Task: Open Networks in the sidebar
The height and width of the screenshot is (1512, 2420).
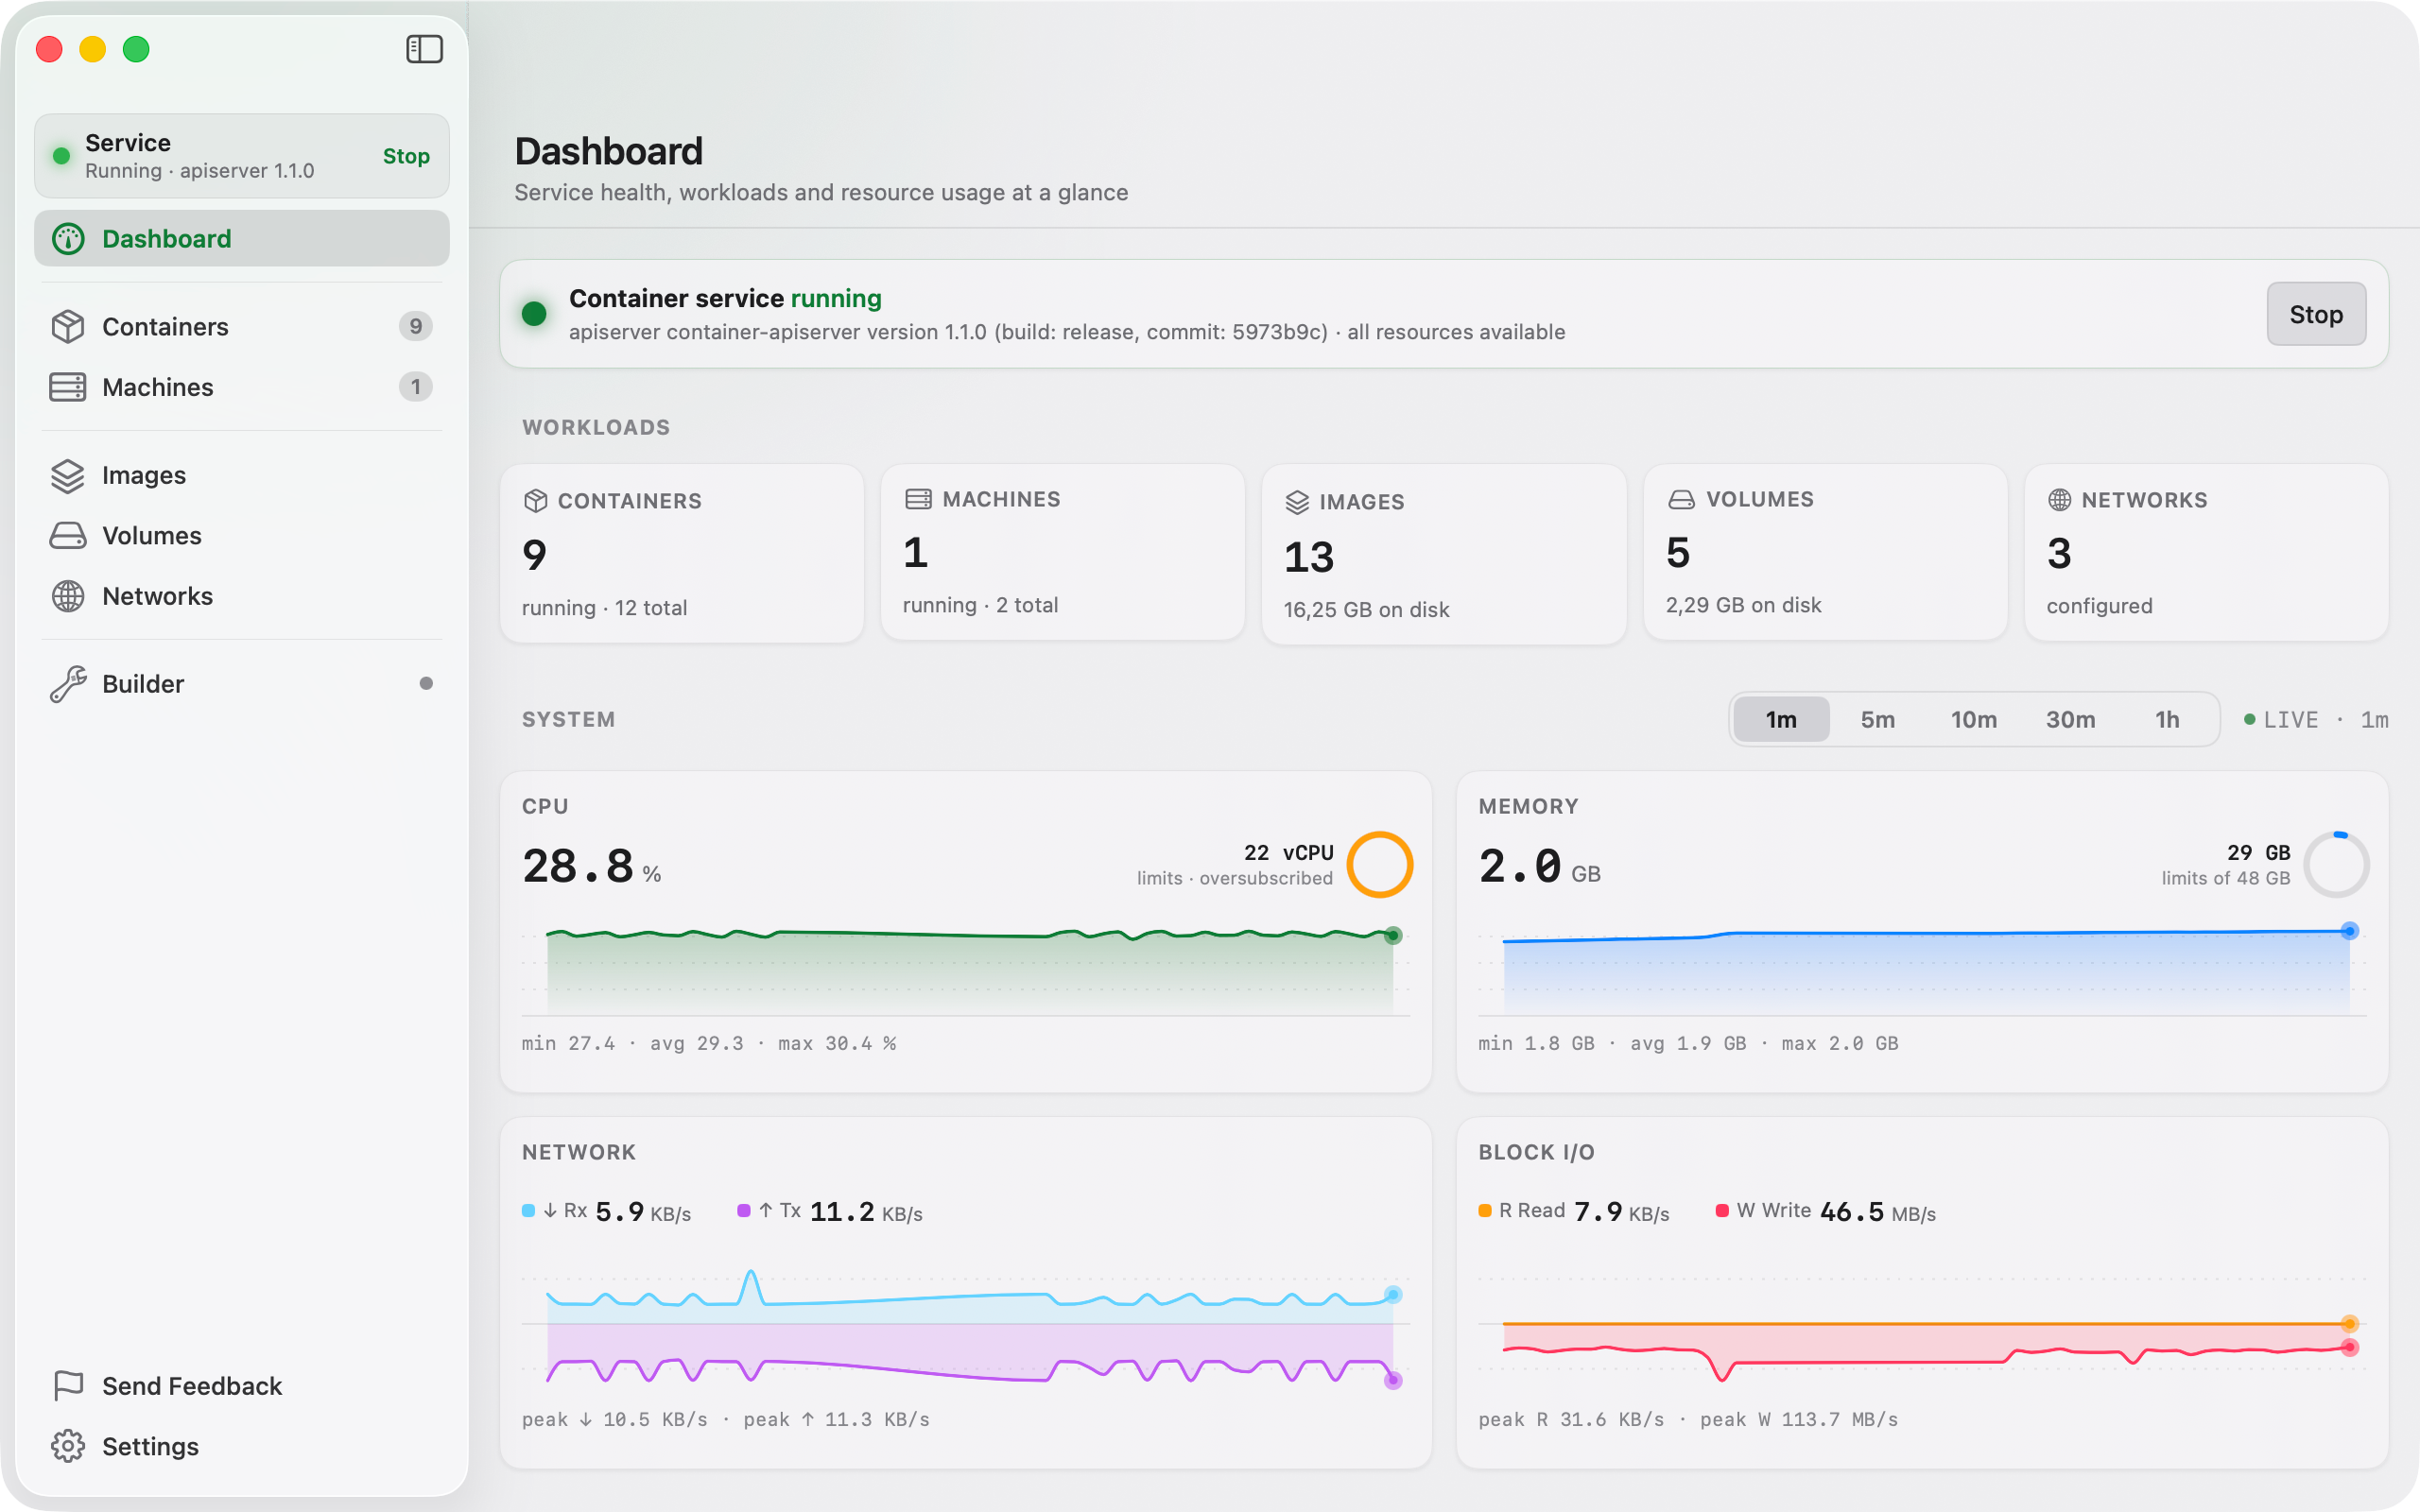Action: [x=241, y=596]
